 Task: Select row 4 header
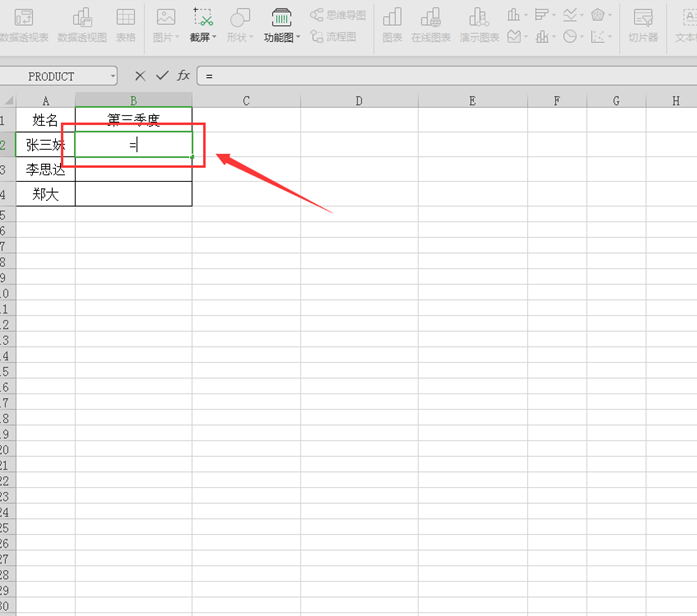[6, 194]
